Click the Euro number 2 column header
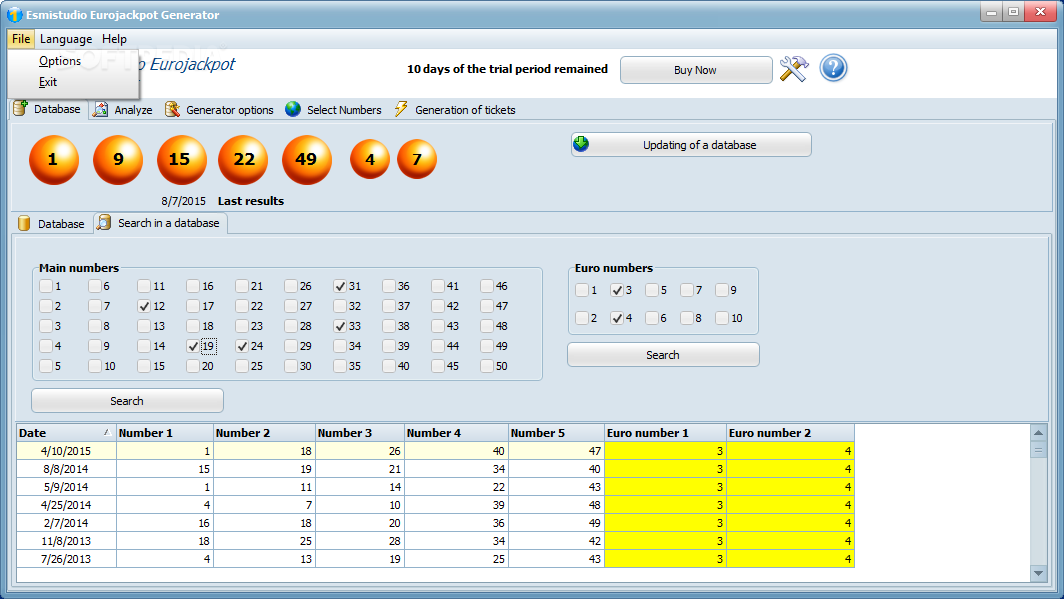Screen dimensions: 1064x599 tap(790, 433)
